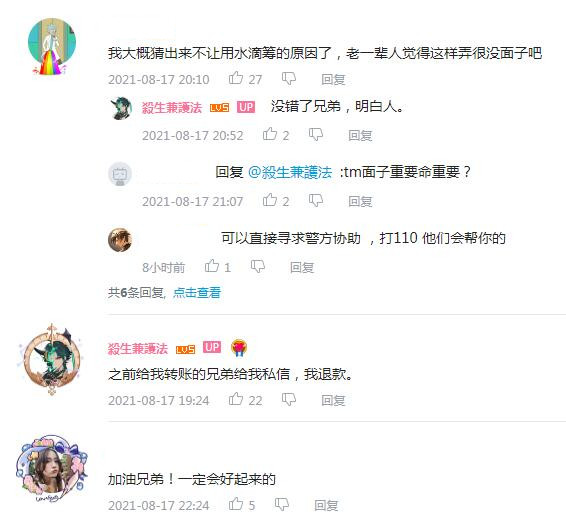The height and width of the screenshot is (522, 566).
Task: Like the reply saying 没错了兄弟，明白人
Action: click(270, 134)
